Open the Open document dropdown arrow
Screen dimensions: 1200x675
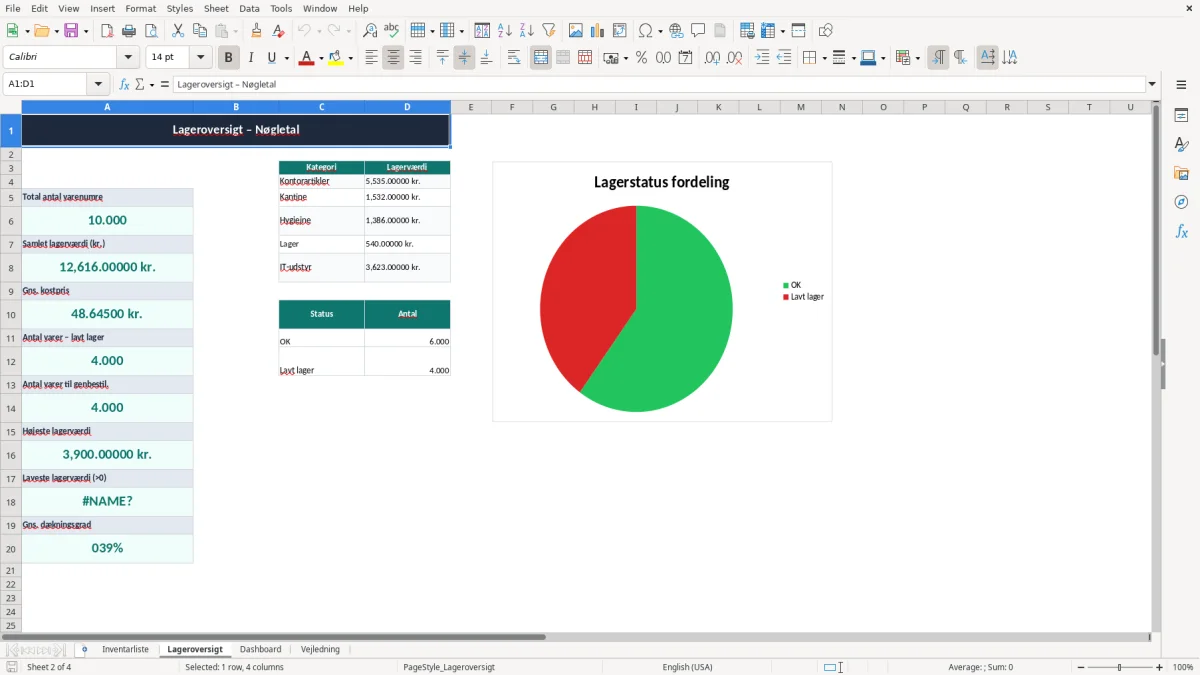pos(55,31)
